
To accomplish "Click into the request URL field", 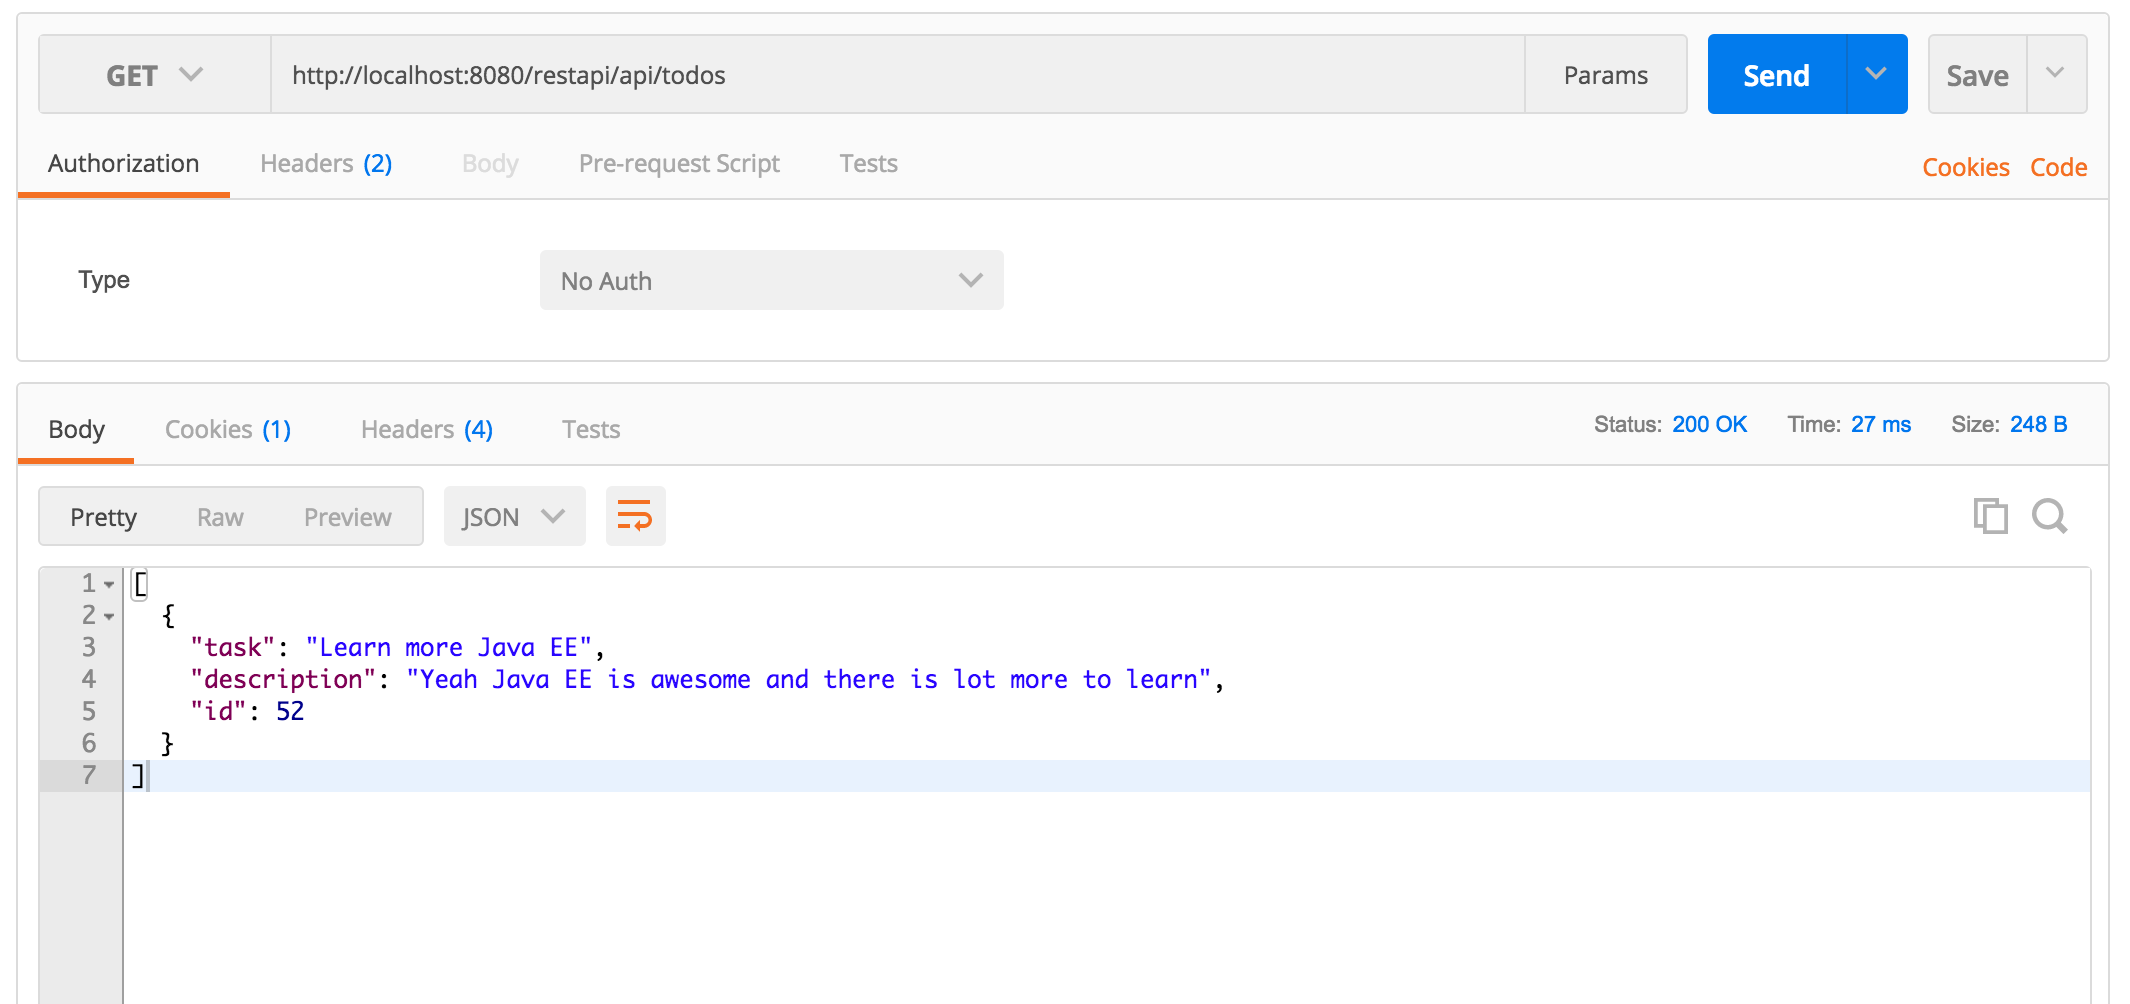I will click(x=897, y=75).
